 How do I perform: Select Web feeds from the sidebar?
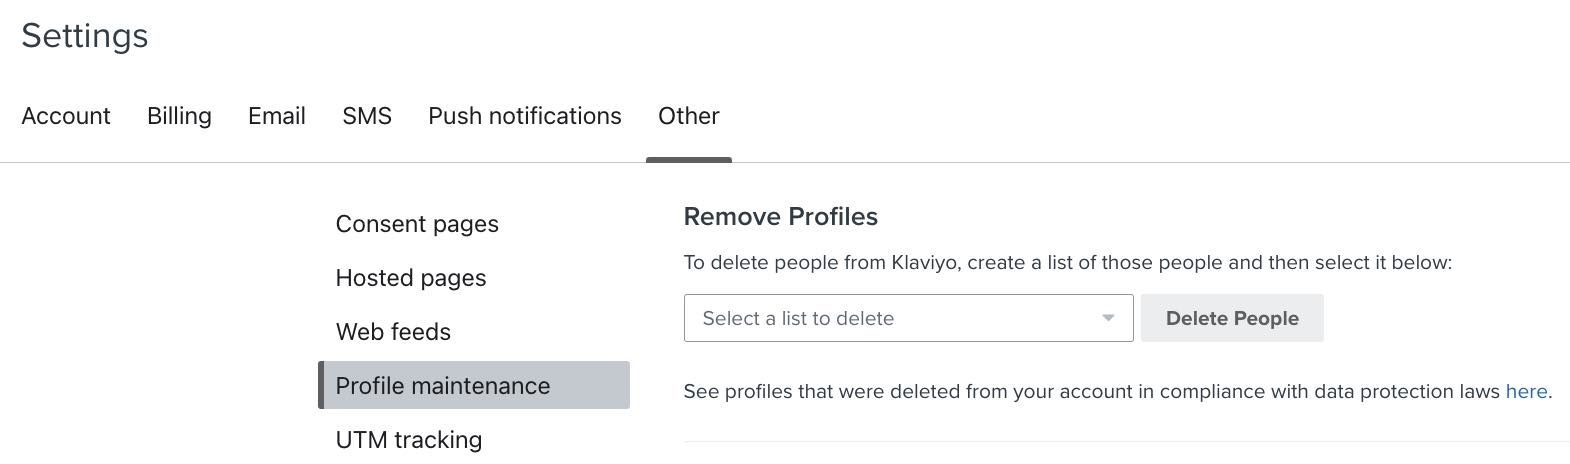pos(393,332)
